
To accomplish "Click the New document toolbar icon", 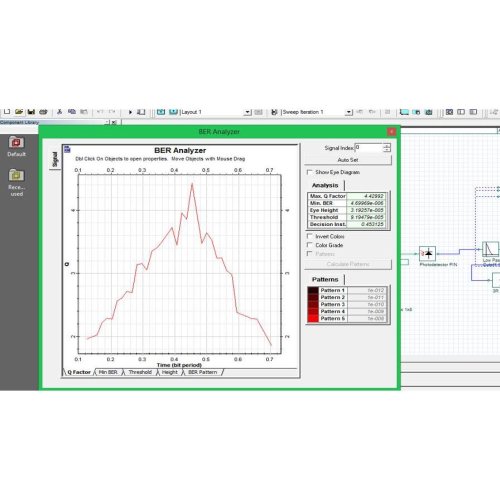I will 7,112.
